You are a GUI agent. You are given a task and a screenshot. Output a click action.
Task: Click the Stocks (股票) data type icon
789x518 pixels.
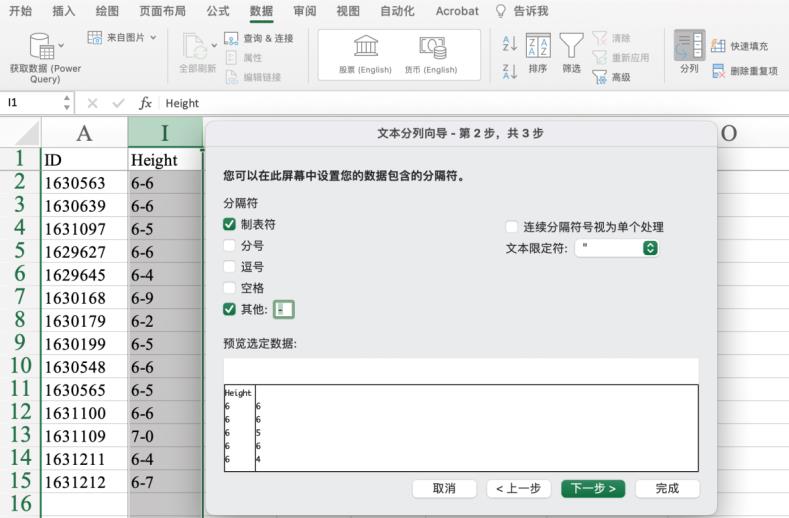[360, 47]
